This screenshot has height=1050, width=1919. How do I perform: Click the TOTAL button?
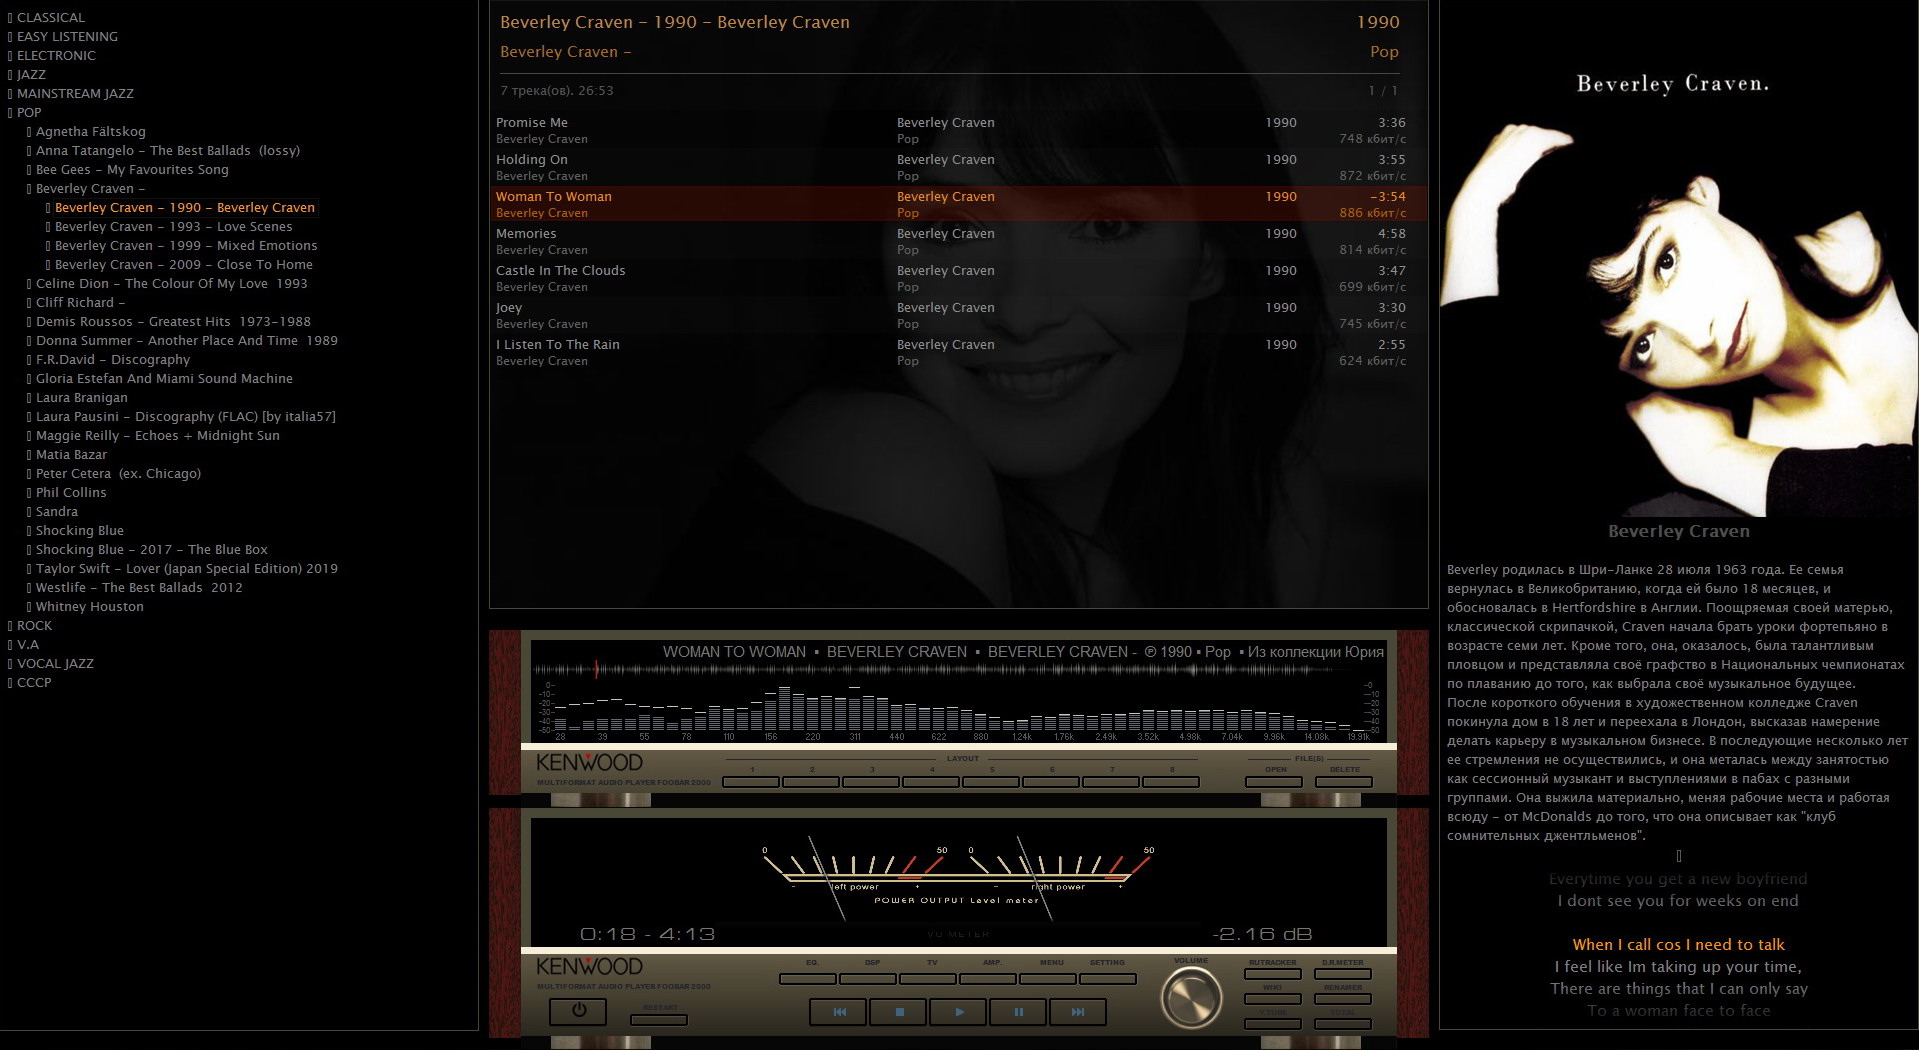tap(1343, 1024)
